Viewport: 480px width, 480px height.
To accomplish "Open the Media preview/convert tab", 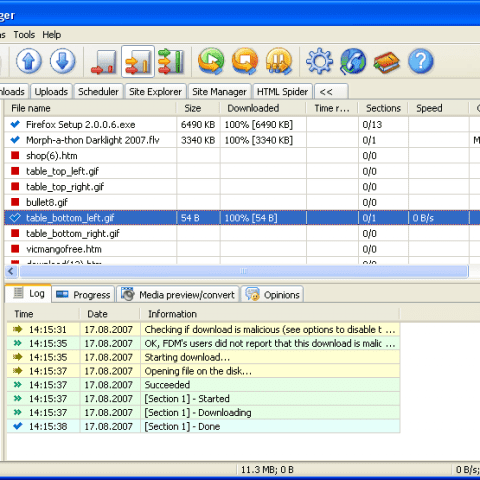I will [178, 295].
